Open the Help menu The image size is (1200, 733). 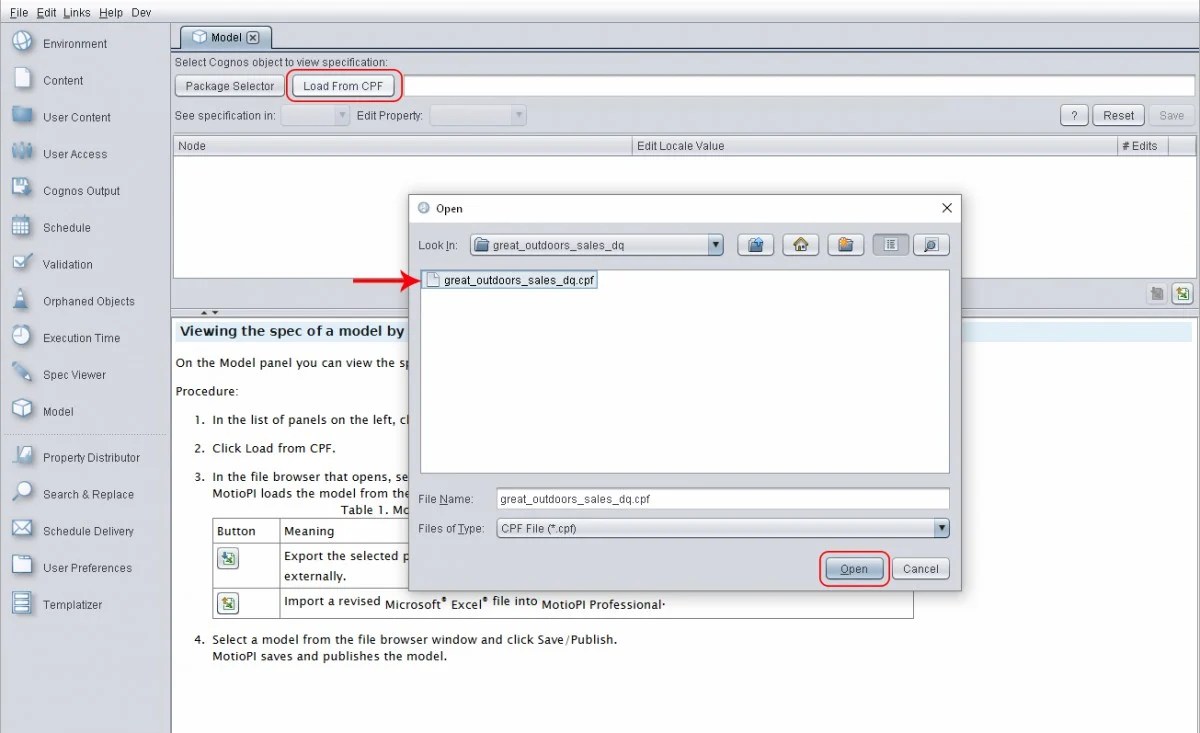(x=111, y=12)
